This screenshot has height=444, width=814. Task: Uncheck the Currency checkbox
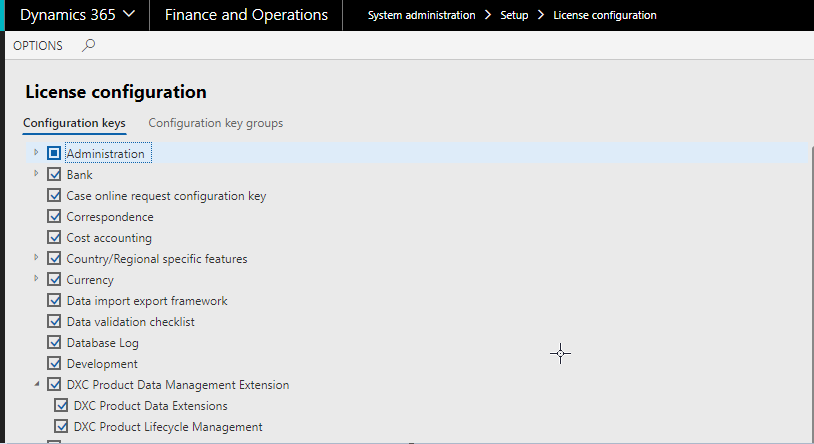click(x=54, y=279)
